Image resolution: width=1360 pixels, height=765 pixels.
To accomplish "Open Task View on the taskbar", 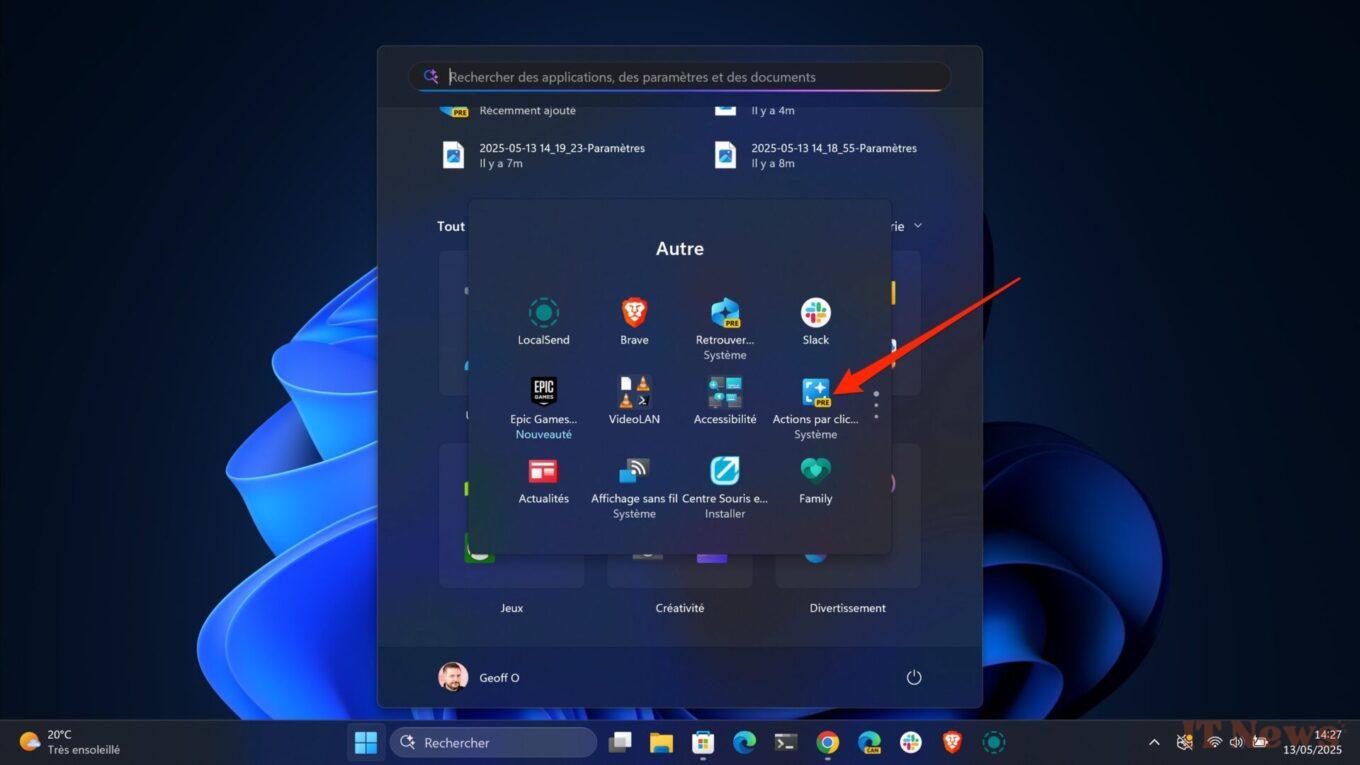I will 620,742.
